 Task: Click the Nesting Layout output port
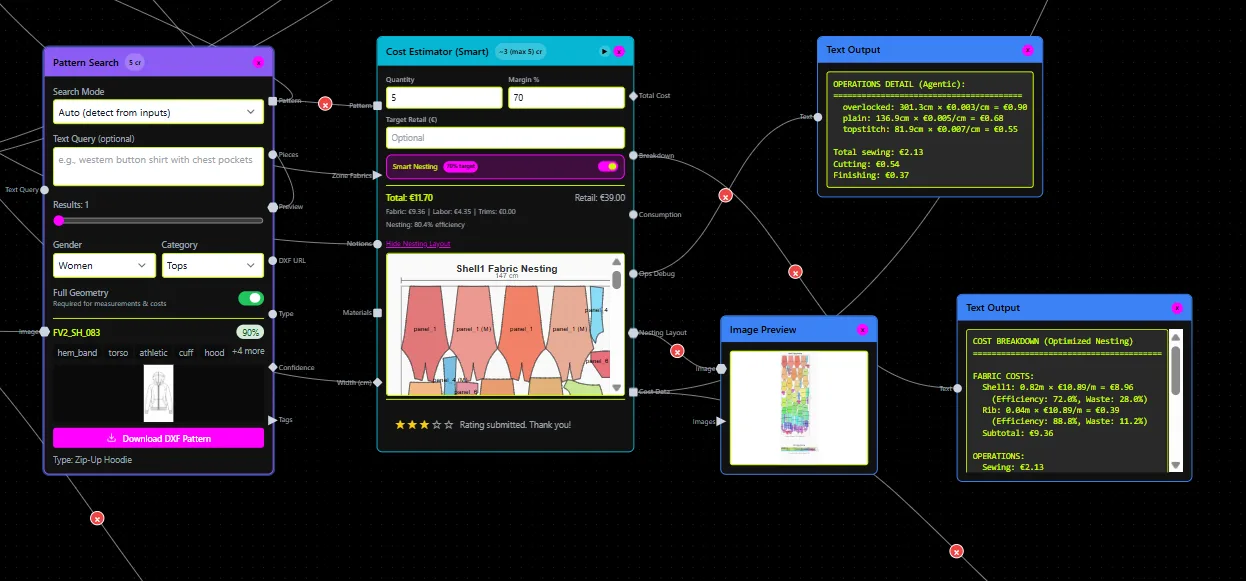point(633,332)
